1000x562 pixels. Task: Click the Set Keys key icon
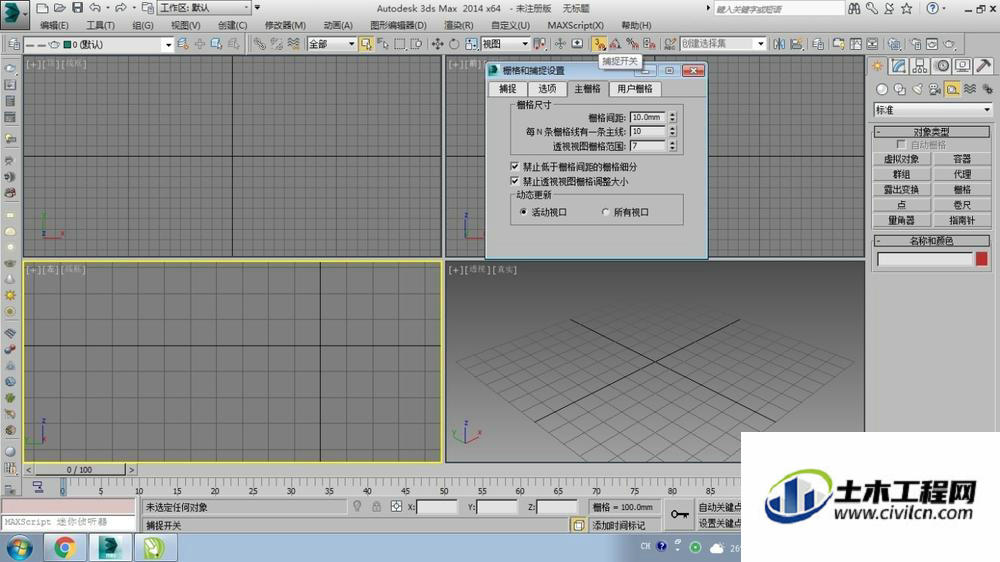click(679, 514)
